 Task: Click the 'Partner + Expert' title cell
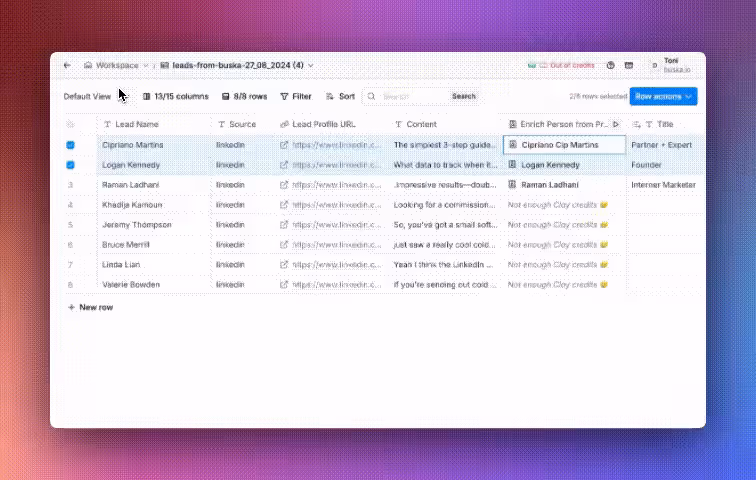[x=665, y=145]
